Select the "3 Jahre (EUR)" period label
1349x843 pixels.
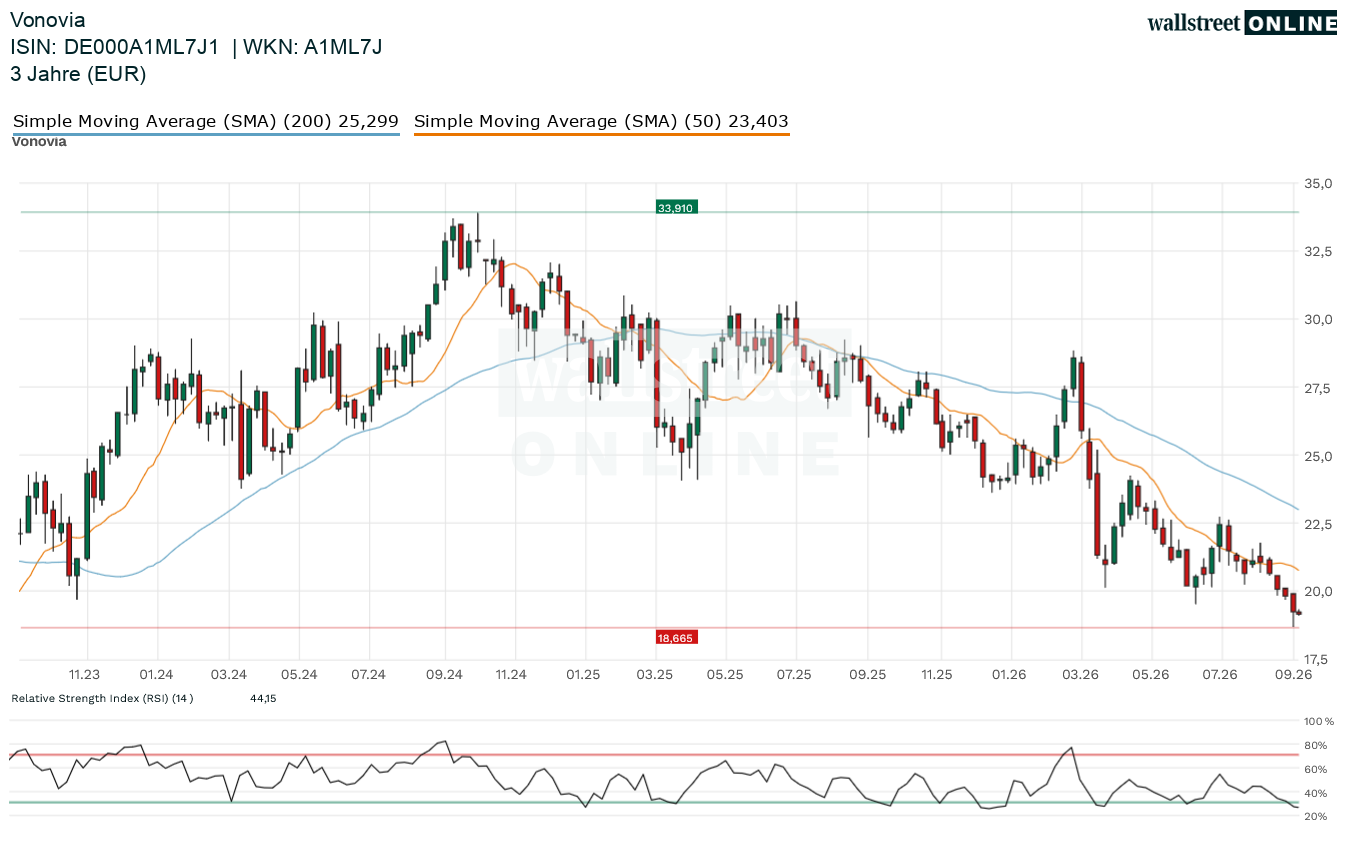click(x=78, y=73)
